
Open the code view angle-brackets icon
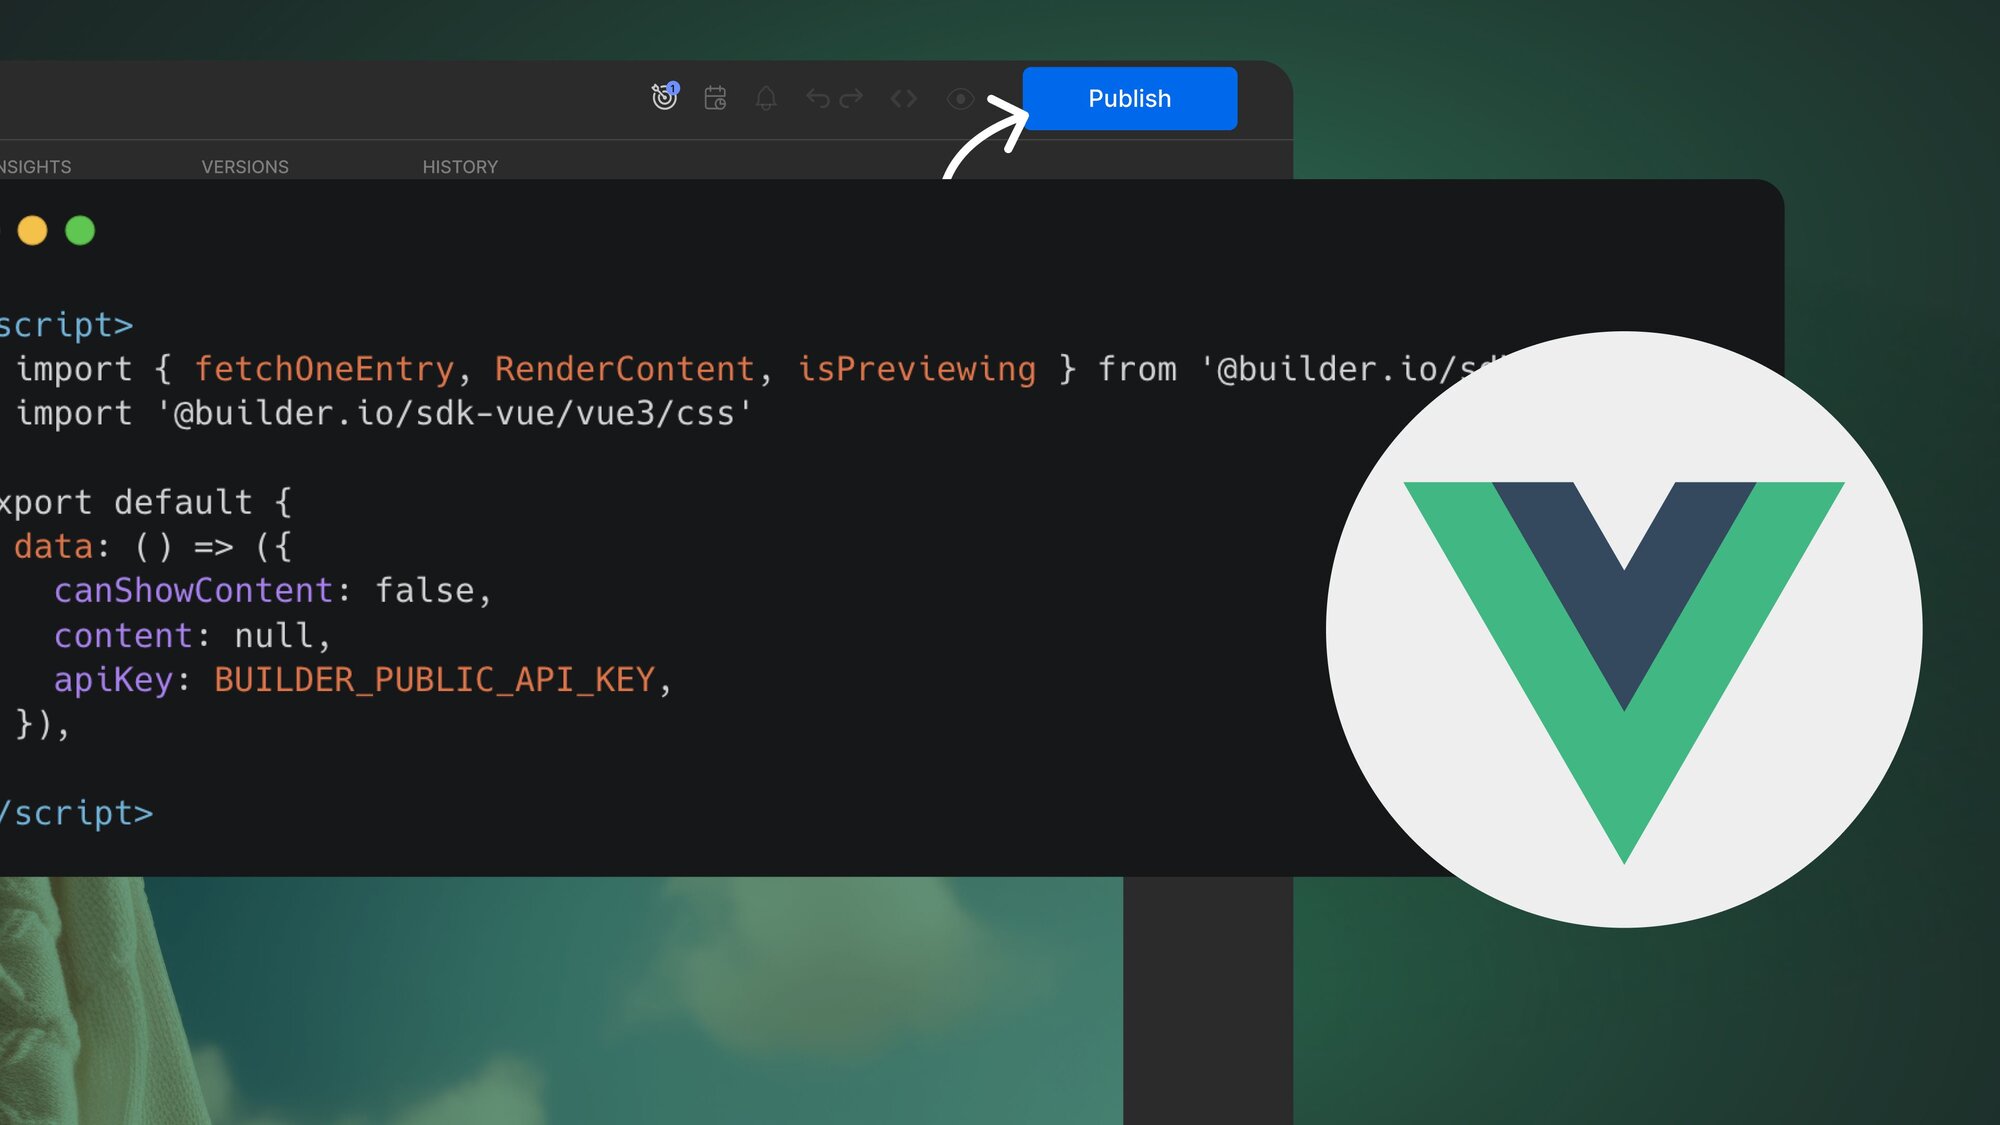pyautogui.click(x=904, y=98)
